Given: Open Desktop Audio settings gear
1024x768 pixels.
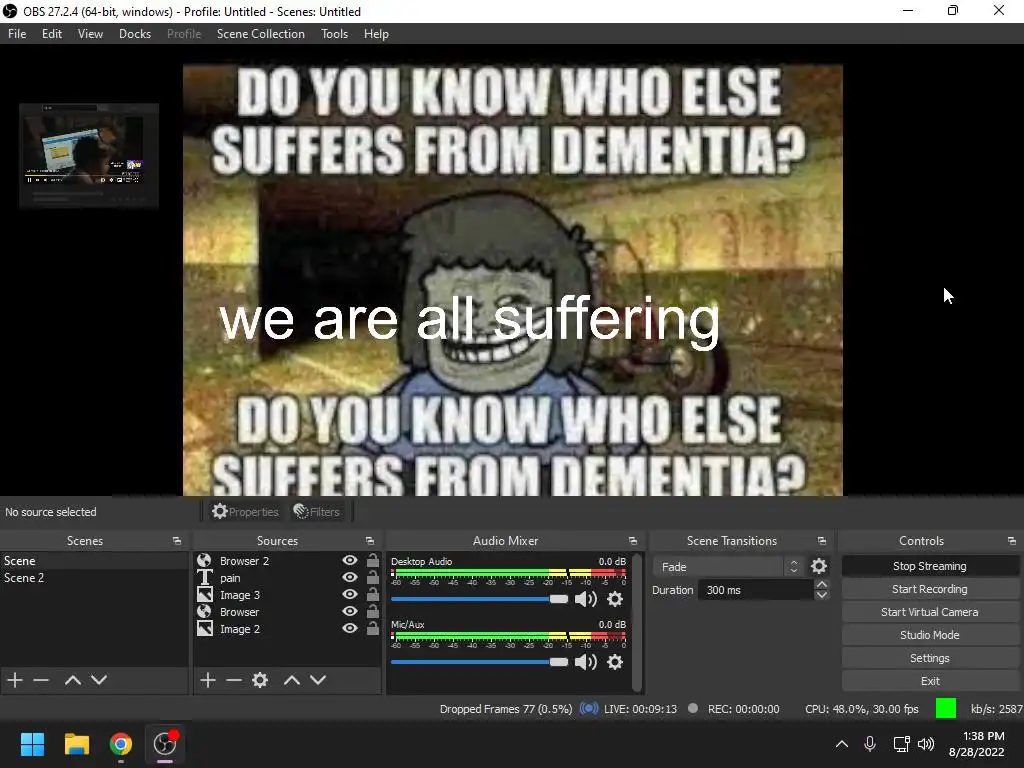Looking at the screenshot, I should [x=615, y=600].
